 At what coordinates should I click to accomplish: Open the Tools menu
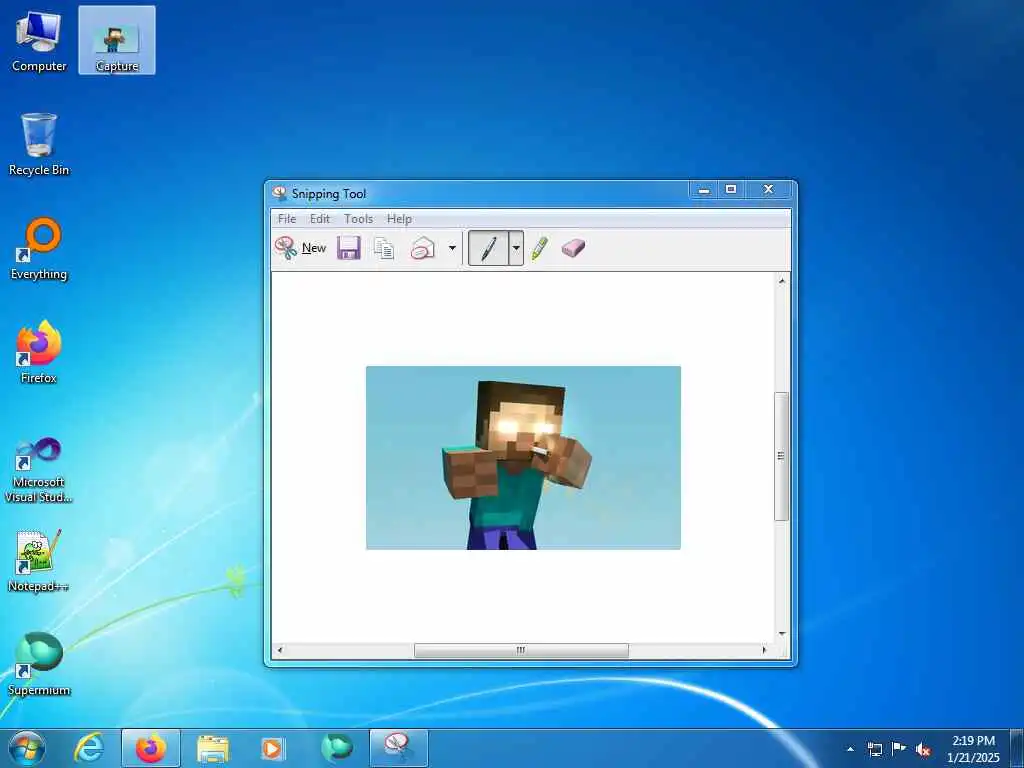(x=359, y=219)
